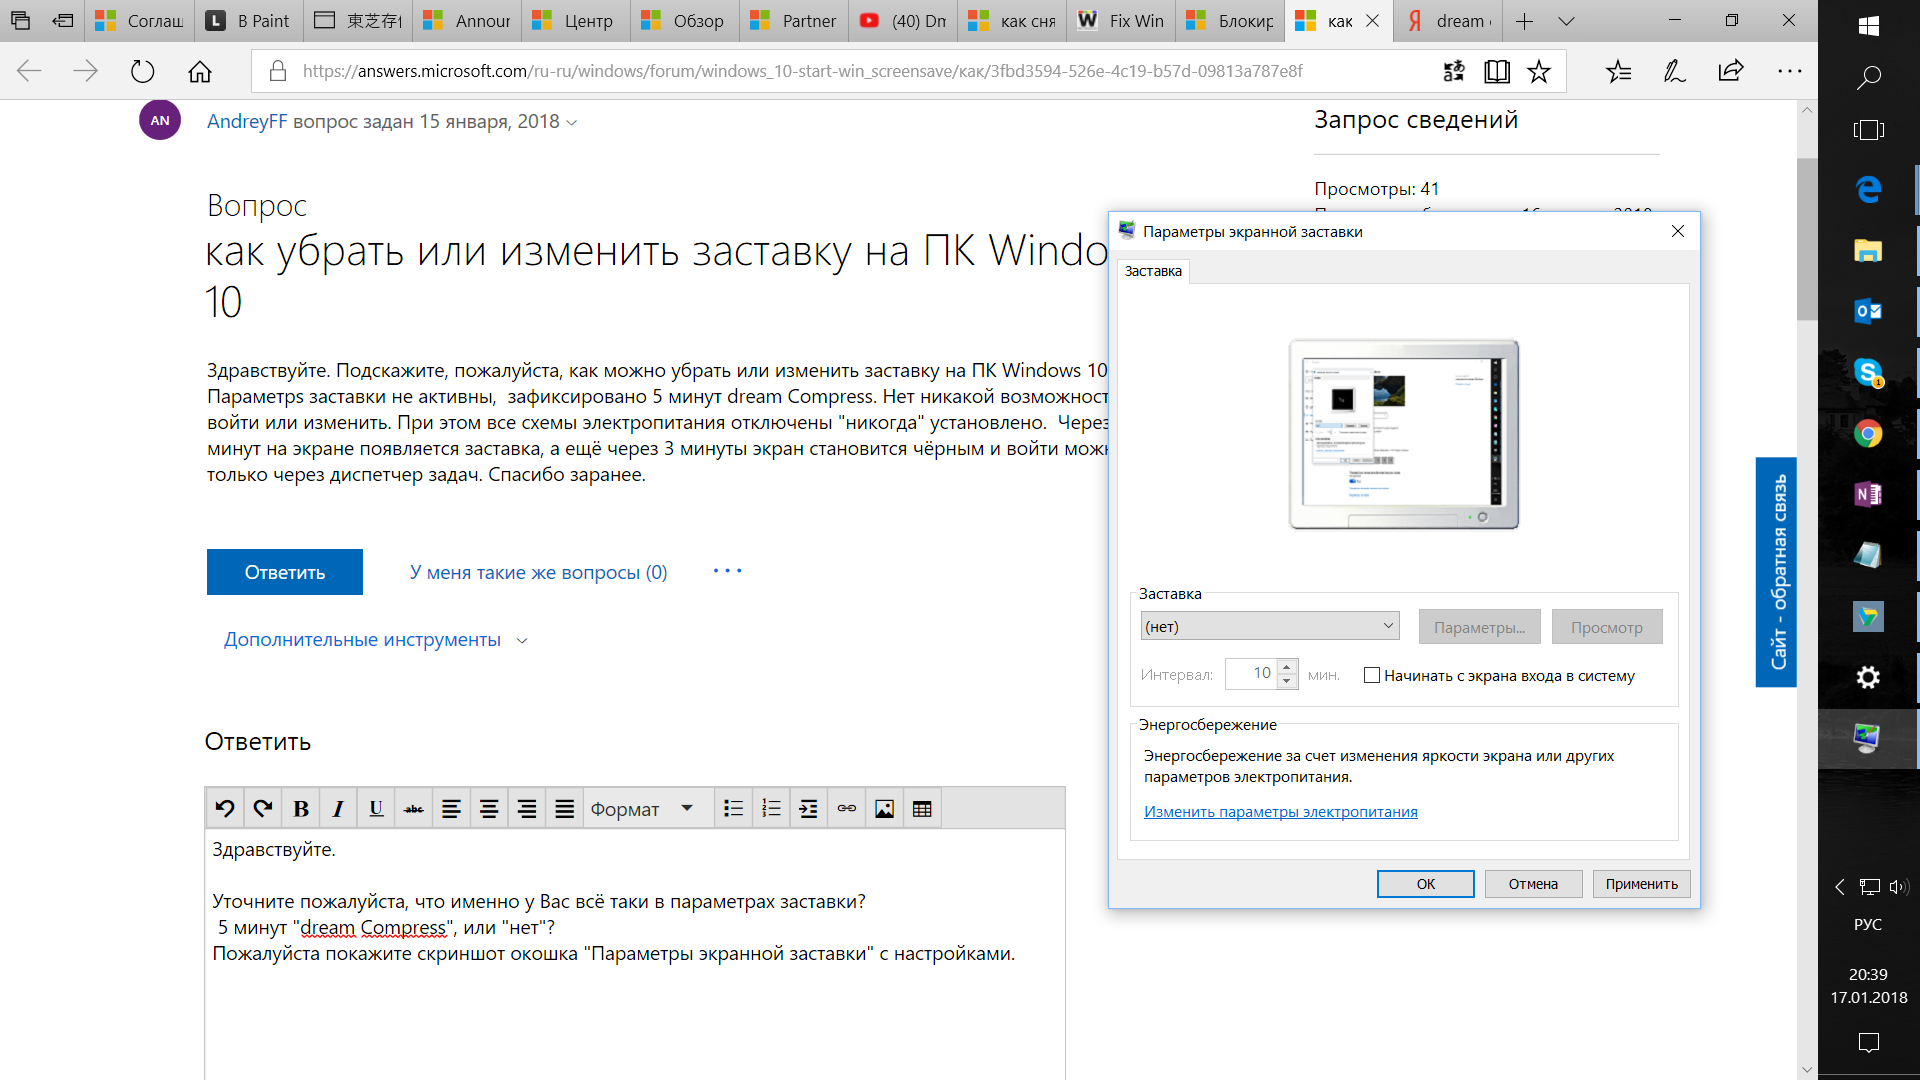Click Сайт - обратная связь side button

tap(1777, 572)
